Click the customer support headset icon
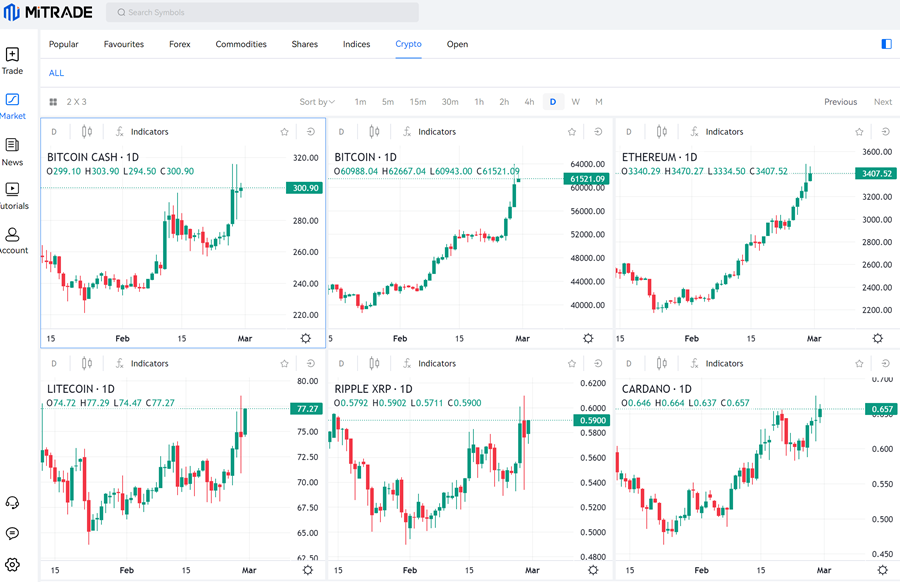Screen dimensions: 900x582 point(12,503)
